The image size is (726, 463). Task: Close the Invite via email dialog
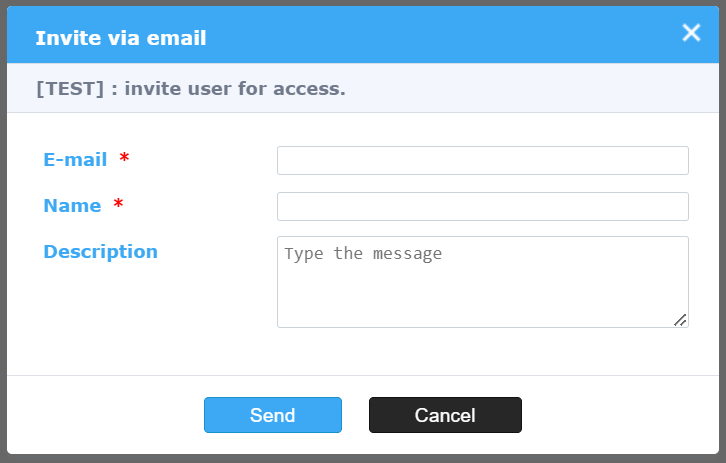pos(691,33)
